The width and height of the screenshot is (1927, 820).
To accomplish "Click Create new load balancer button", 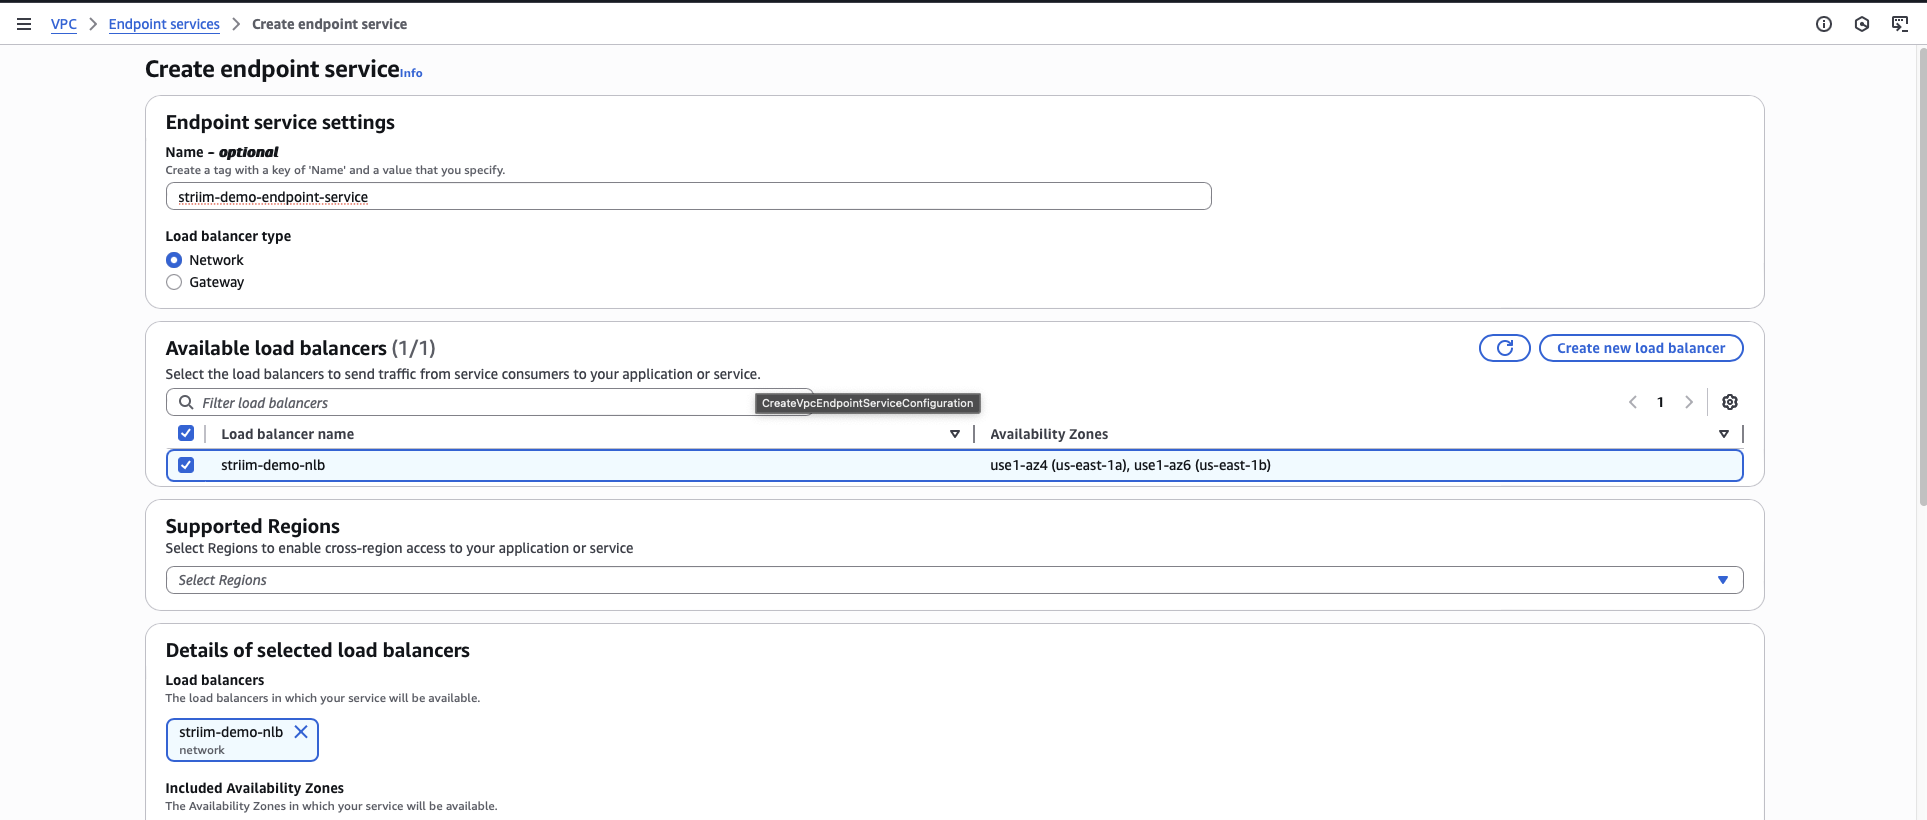I will click(x=1640, y=348).
